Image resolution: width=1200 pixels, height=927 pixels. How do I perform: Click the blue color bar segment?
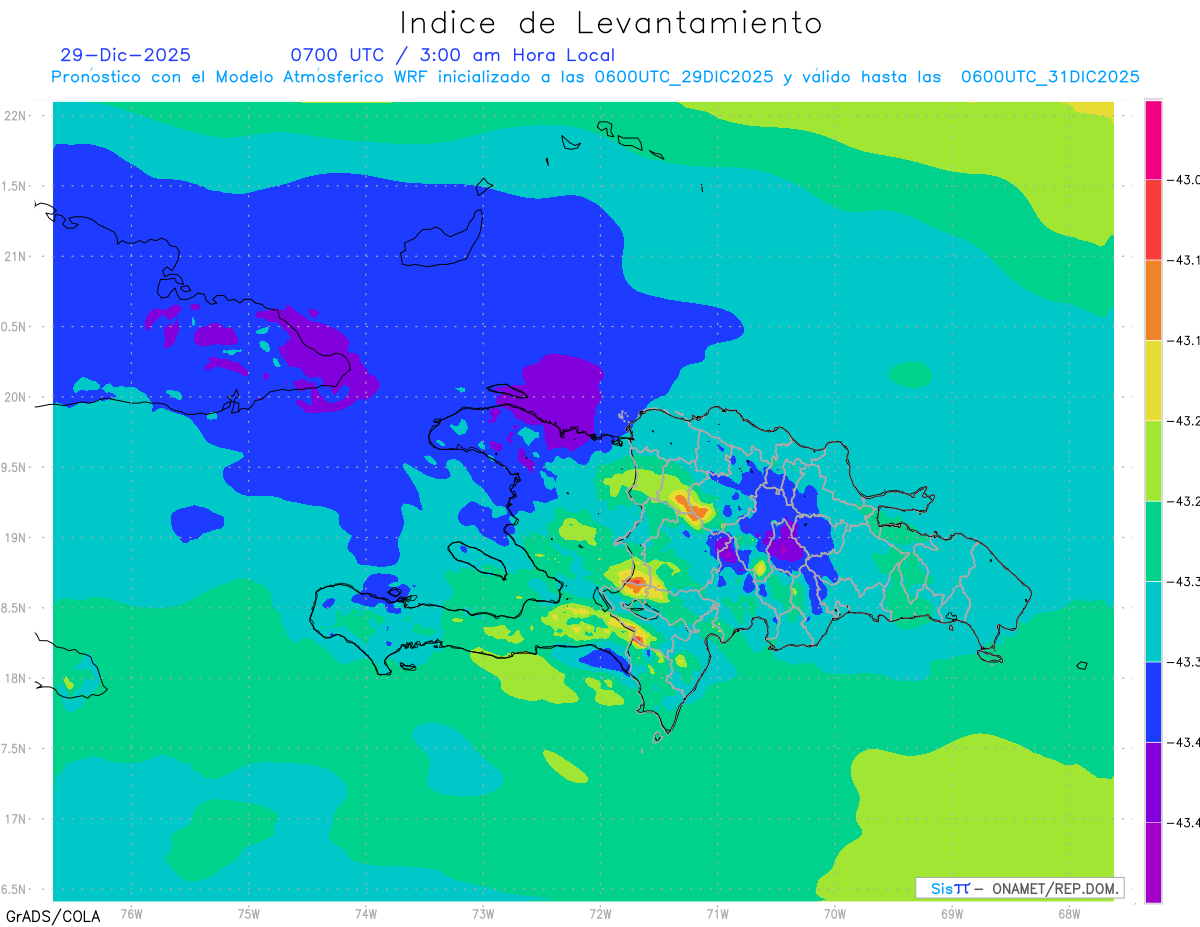click(1153, 701)
